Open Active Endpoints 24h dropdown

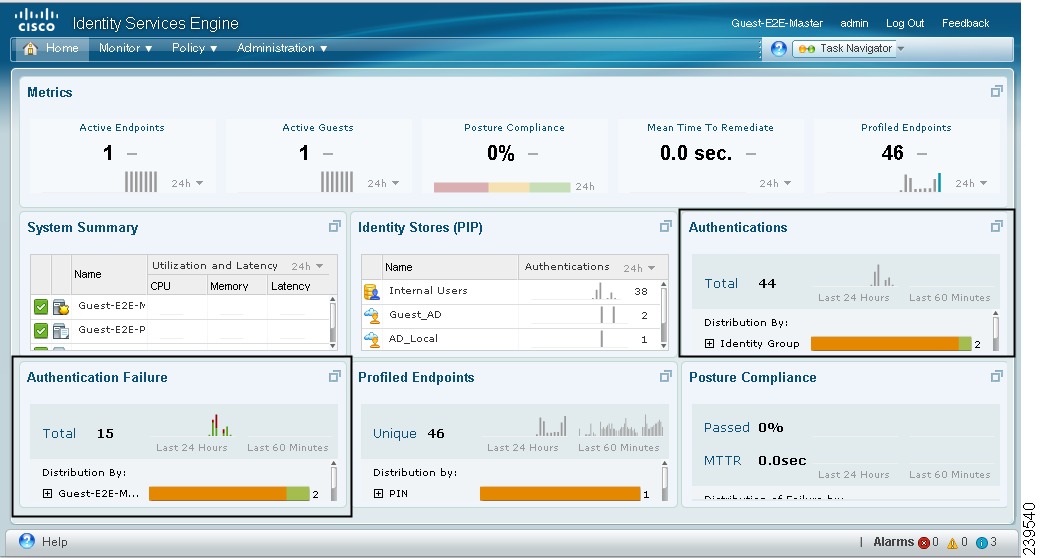187,183
